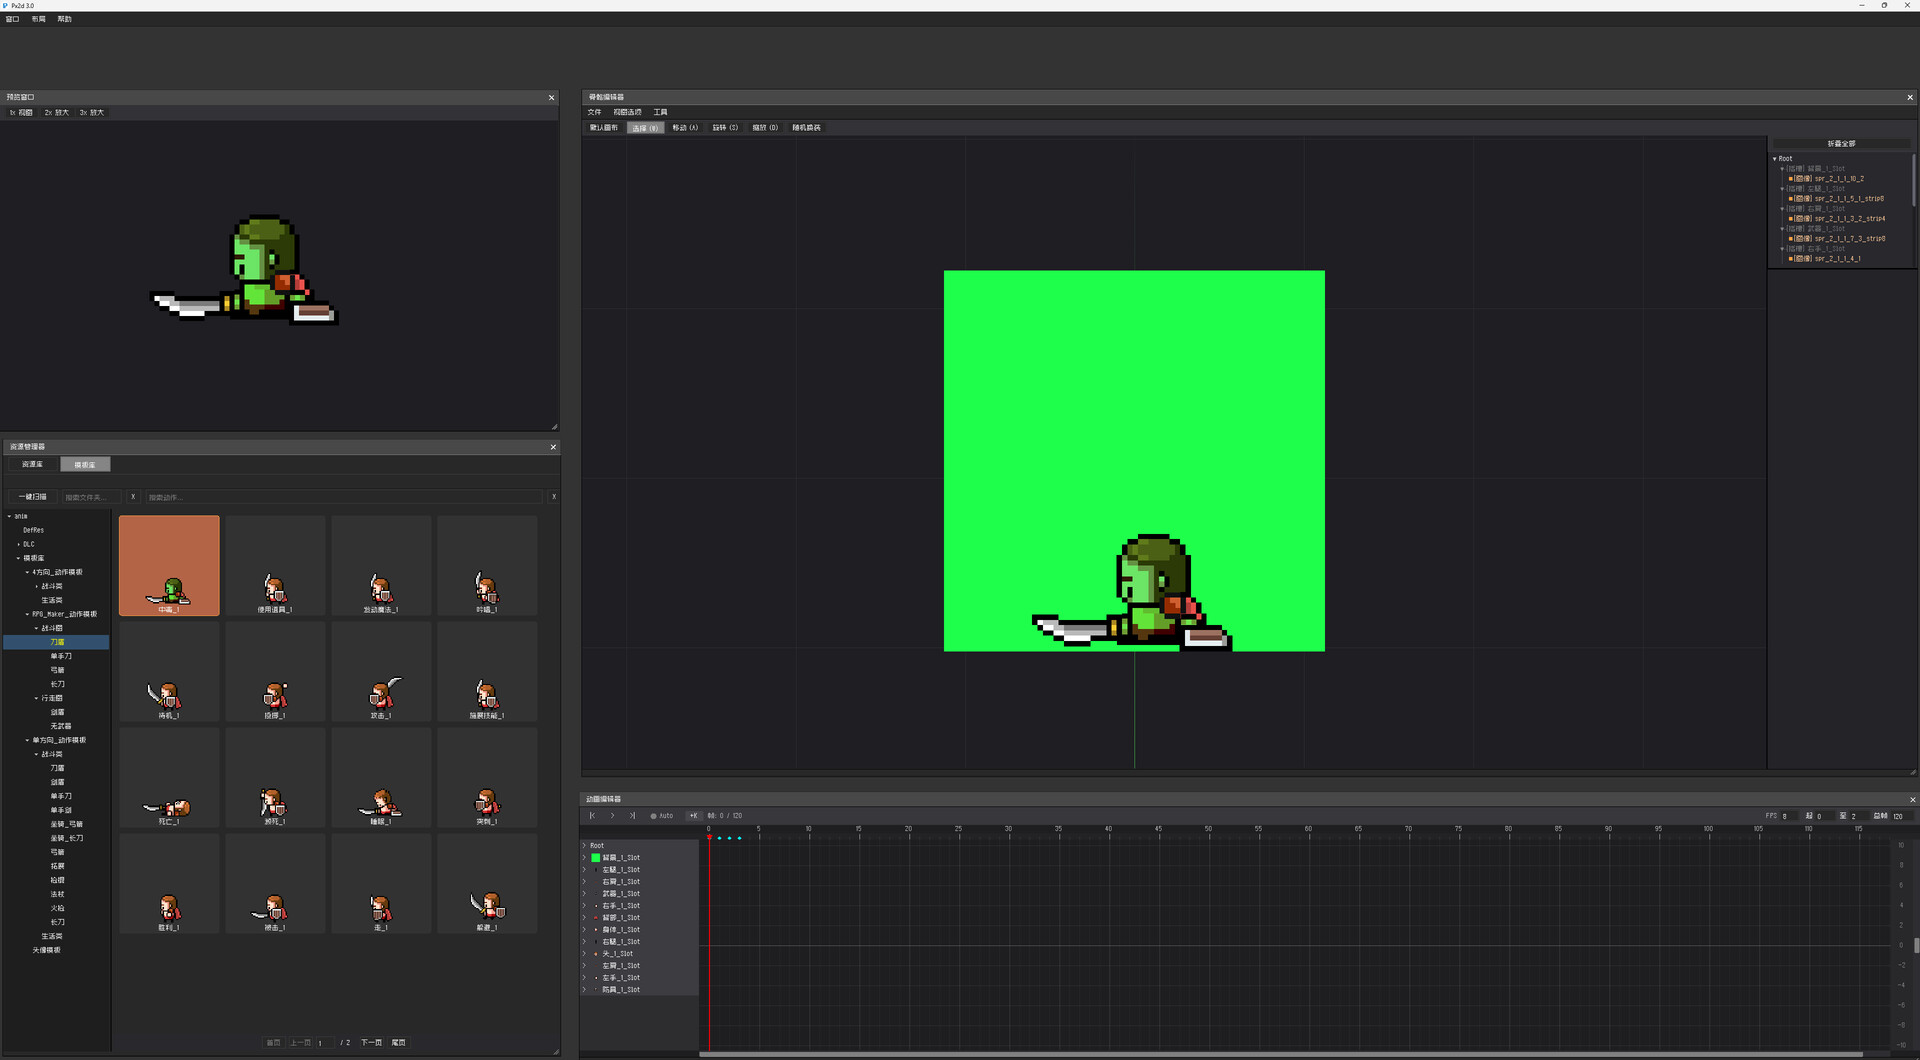Viewport: 1920px width, 1060px height.
Task: Open the 文件 menu in skeleton editor
Action: tap(595, 112)
